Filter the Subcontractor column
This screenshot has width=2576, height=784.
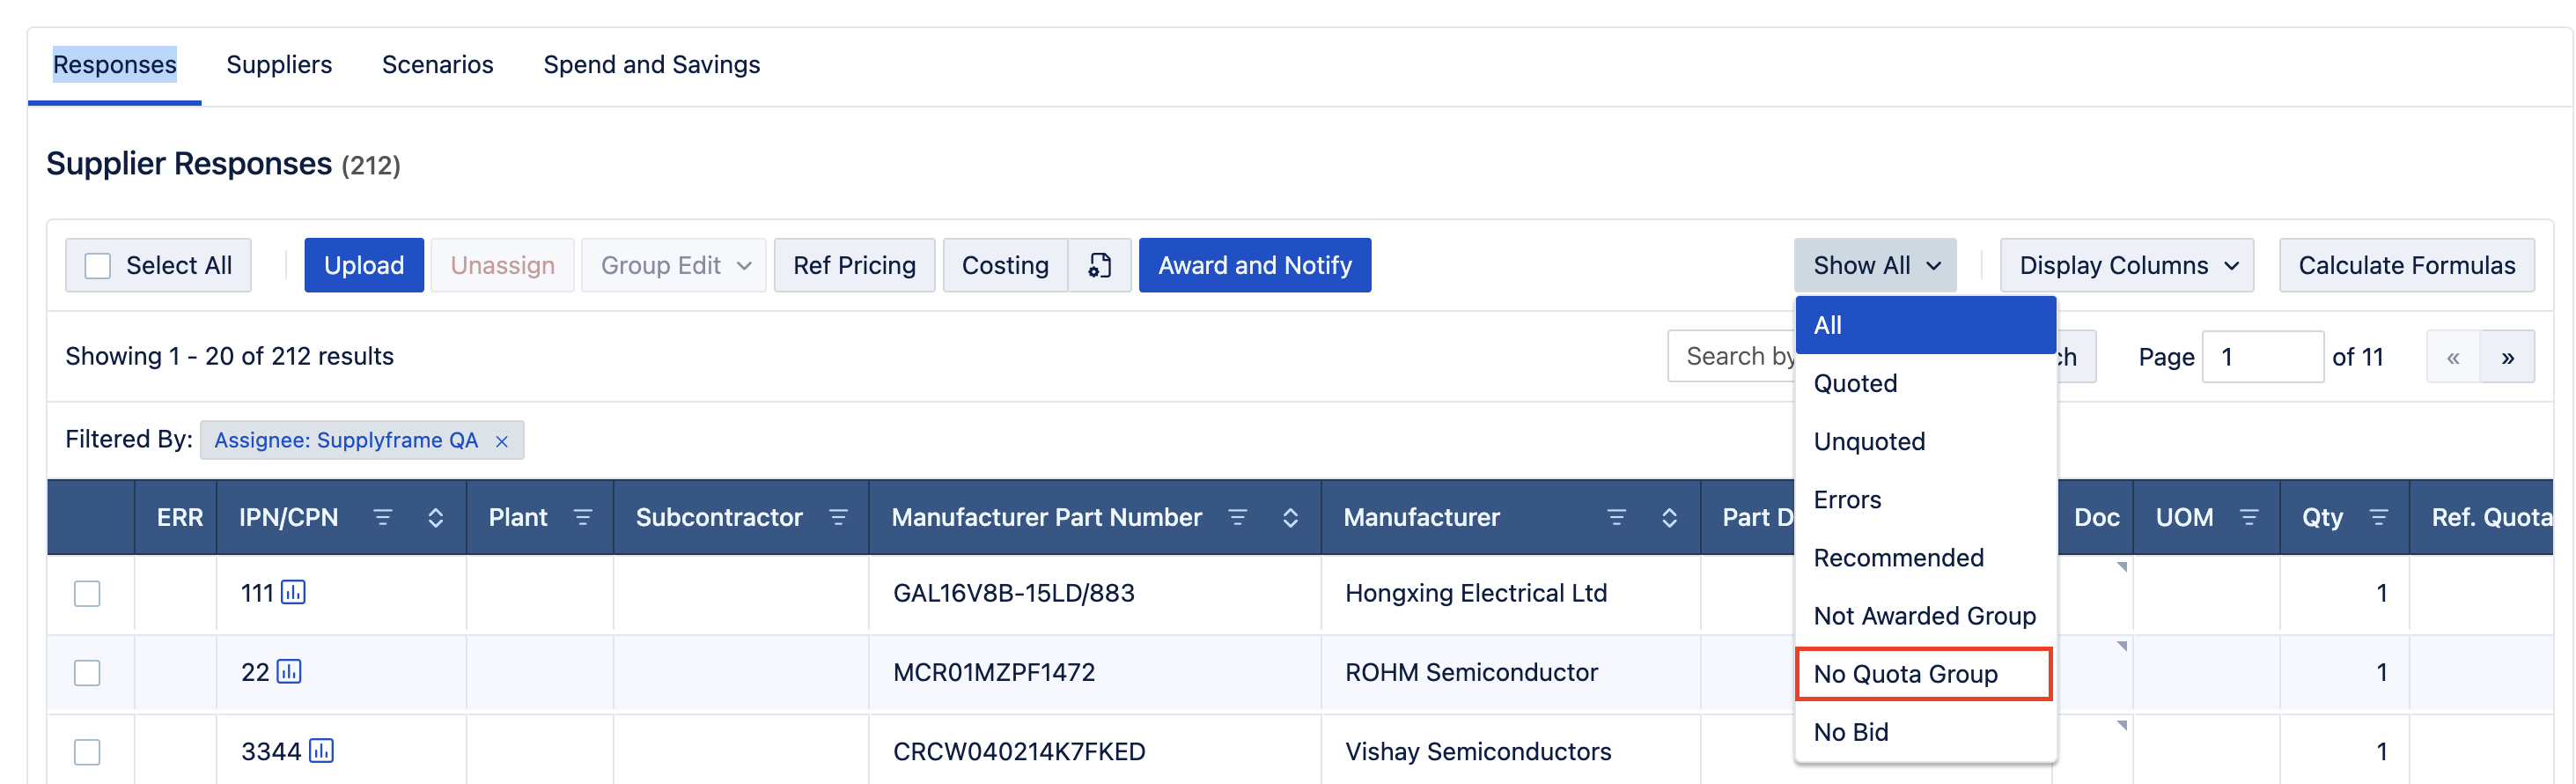[838, 518]
